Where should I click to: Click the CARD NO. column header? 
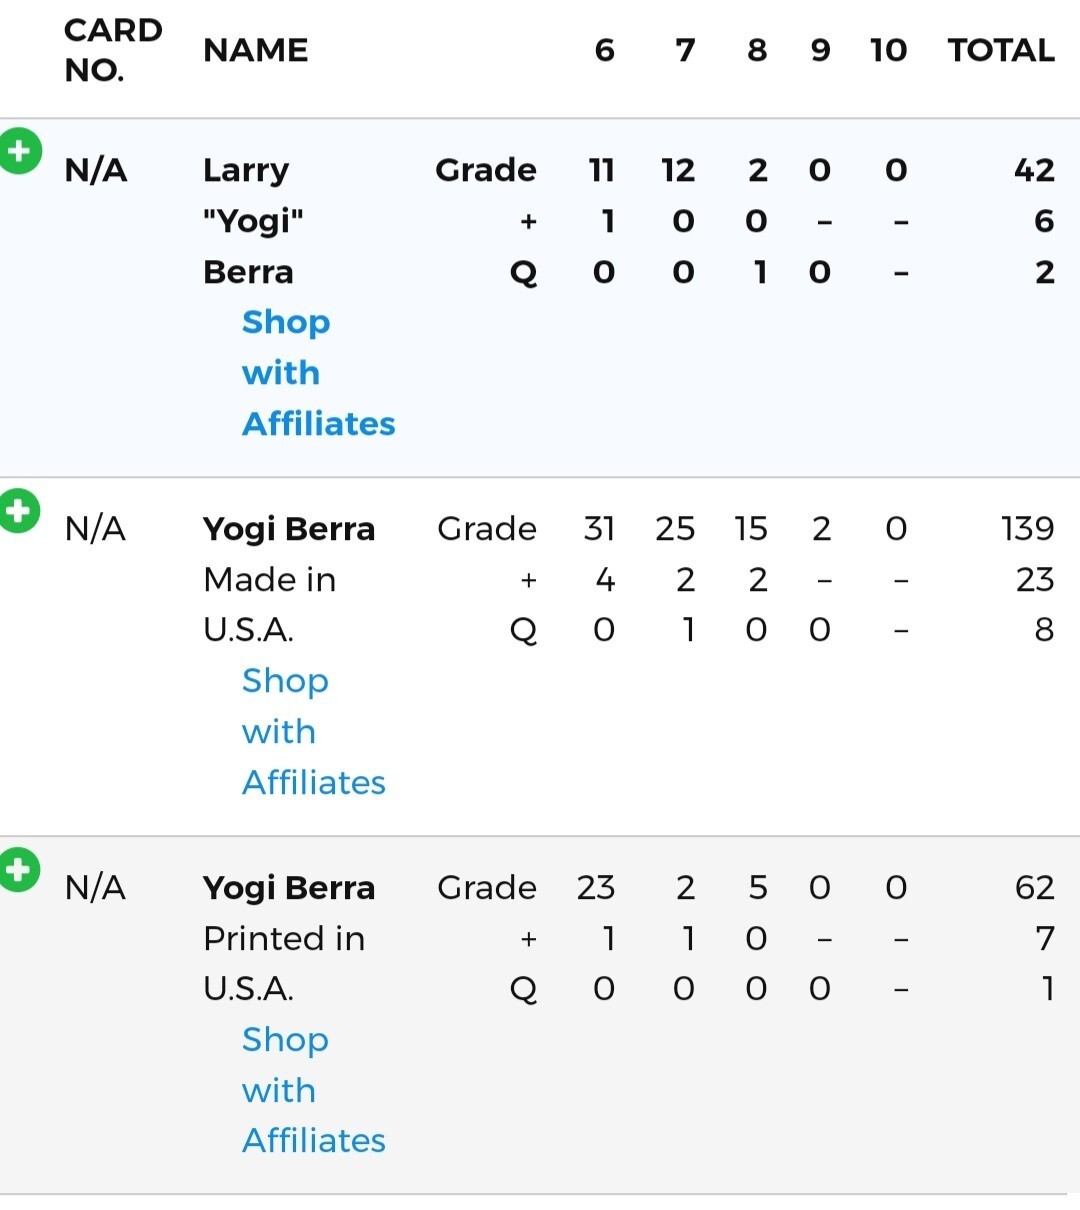[x=112, y=50]
